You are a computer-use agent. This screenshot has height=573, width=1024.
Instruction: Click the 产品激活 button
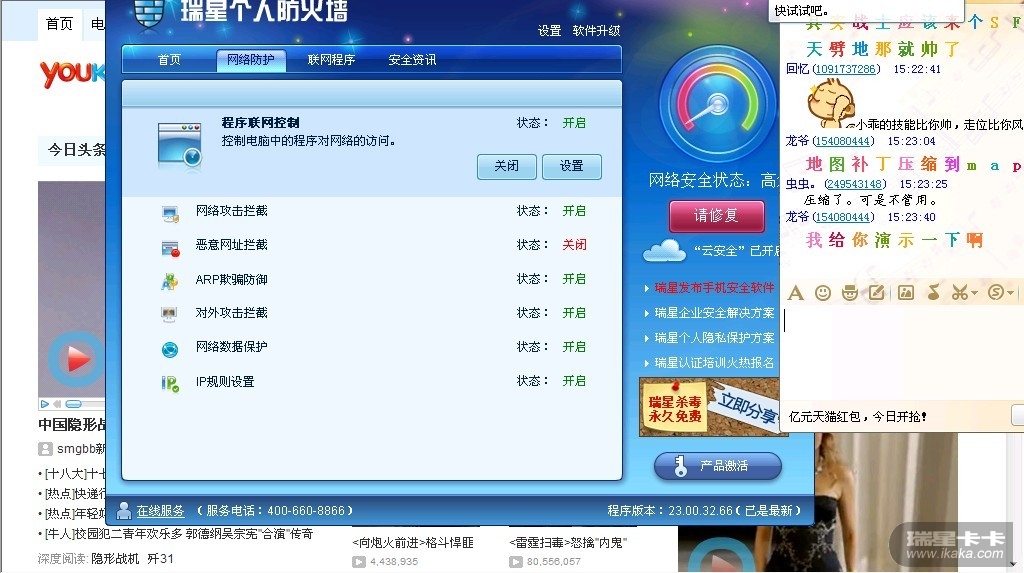718,466
